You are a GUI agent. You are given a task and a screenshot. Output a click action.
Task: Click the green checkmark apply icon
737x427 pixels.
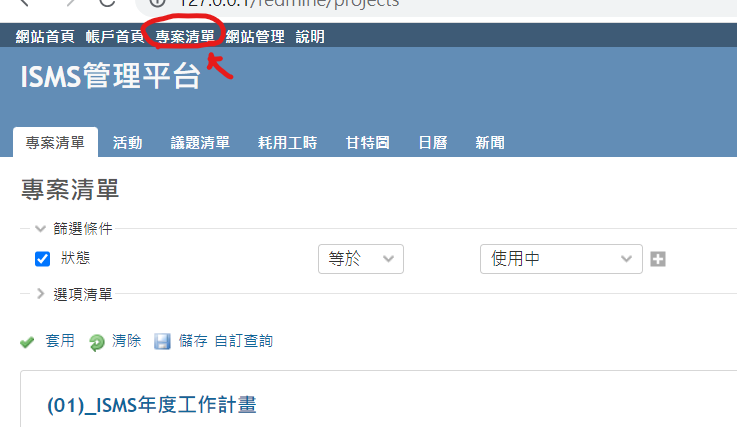pyautogui.click(x=27, y=342)
